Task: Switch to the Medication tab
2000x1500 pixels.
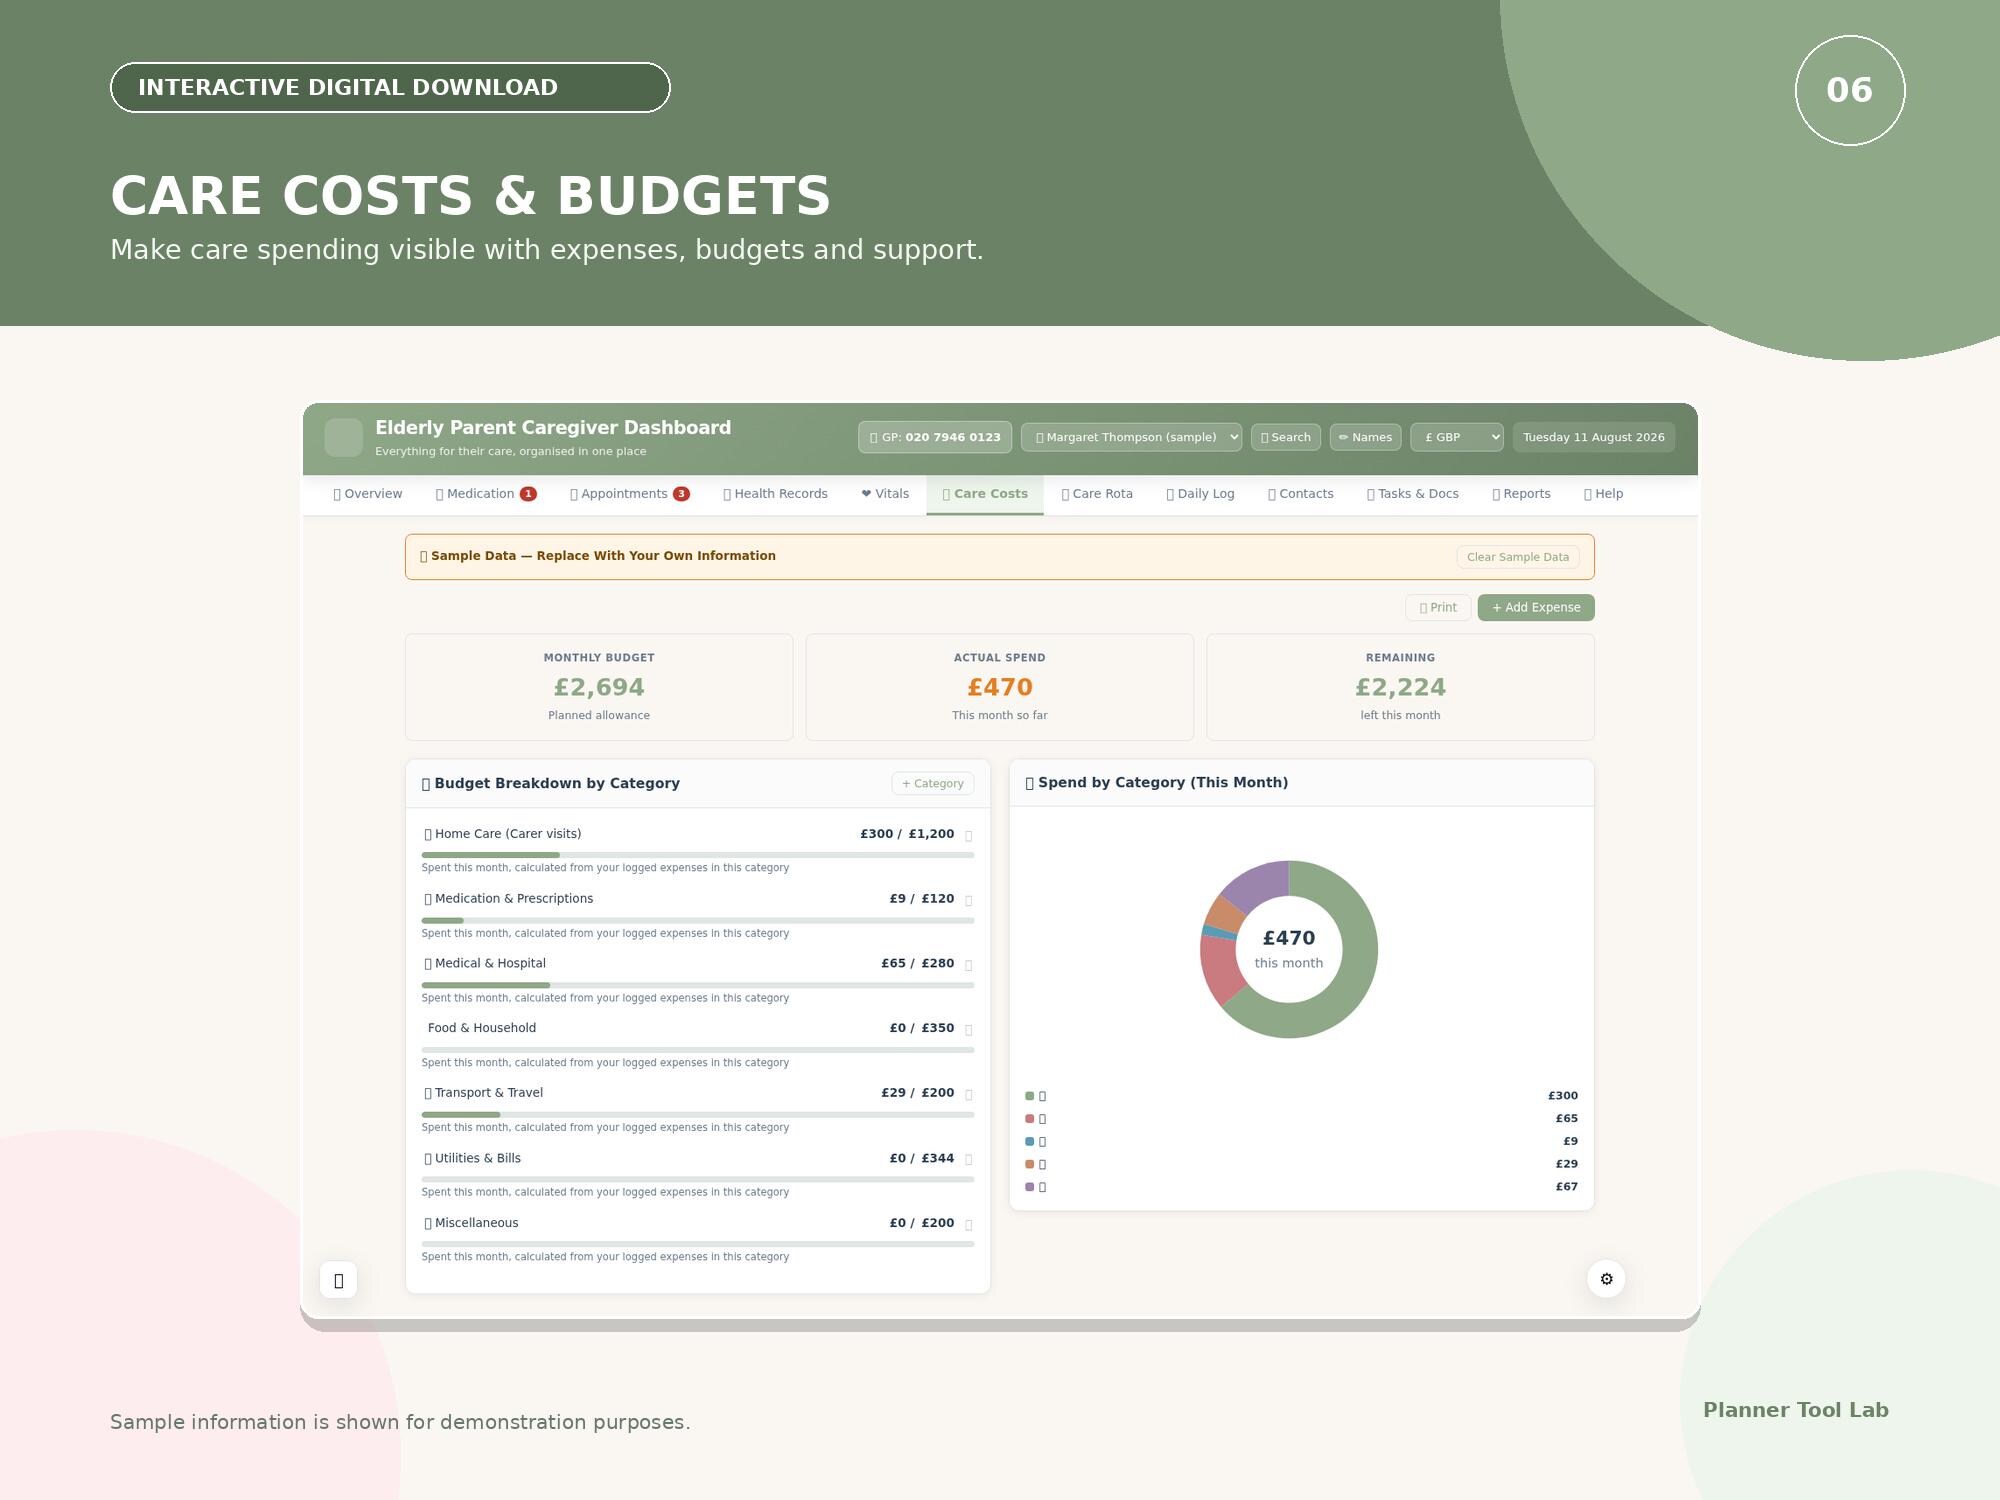Action: [x=486, y=494]
